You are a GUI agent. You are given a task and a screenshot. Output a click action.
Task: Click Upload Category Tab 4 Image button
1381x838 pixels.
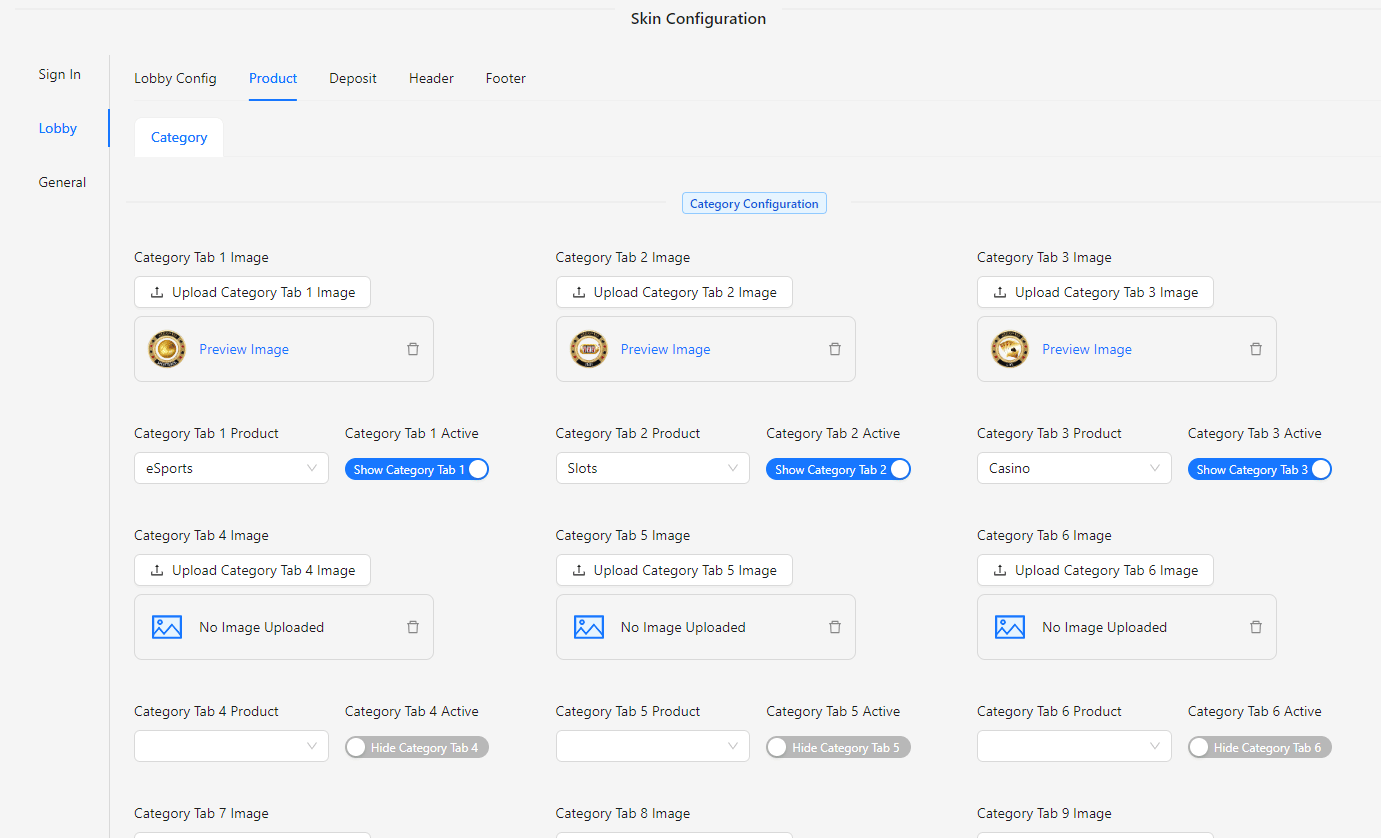(252, 570)
